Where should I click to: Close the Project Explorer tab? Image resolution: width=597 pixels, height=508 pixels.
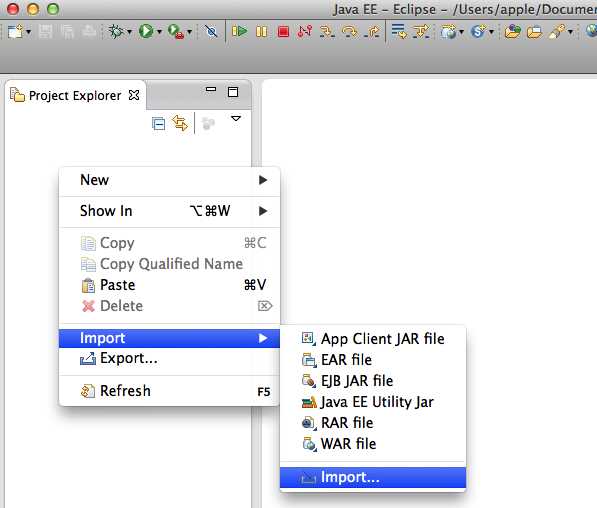tap(134, 95)
